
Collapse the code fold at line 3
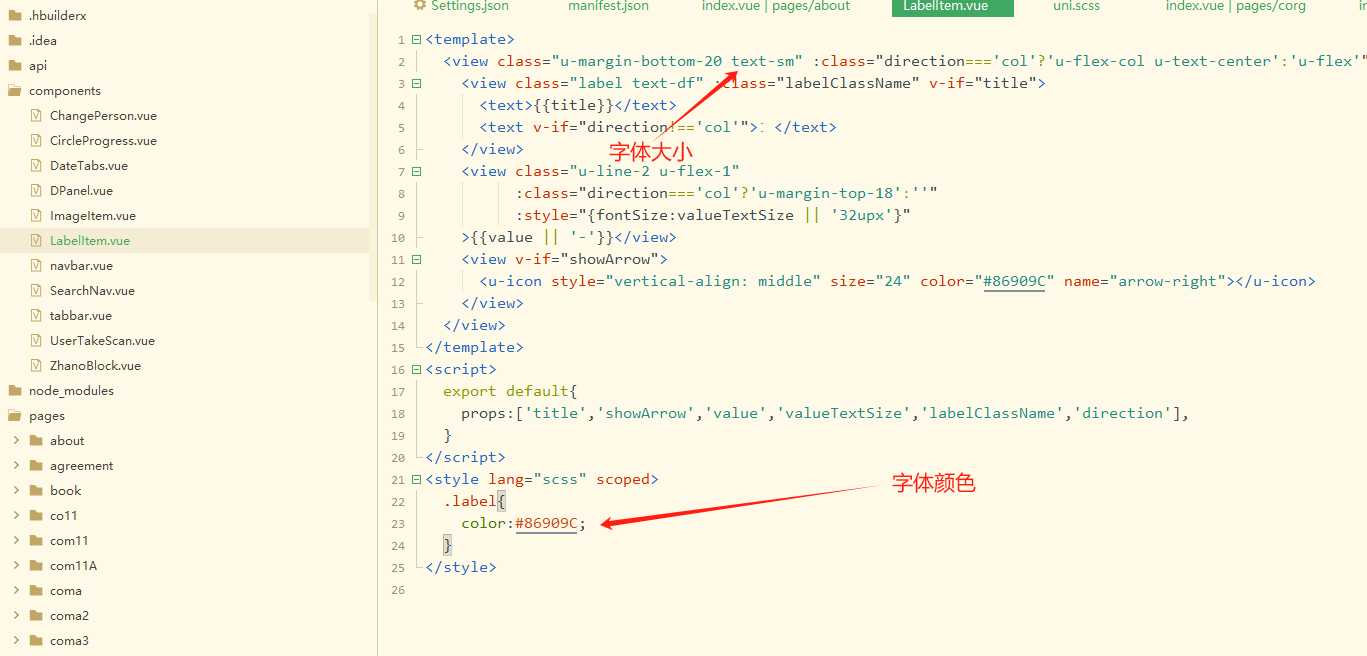point(416,84)
